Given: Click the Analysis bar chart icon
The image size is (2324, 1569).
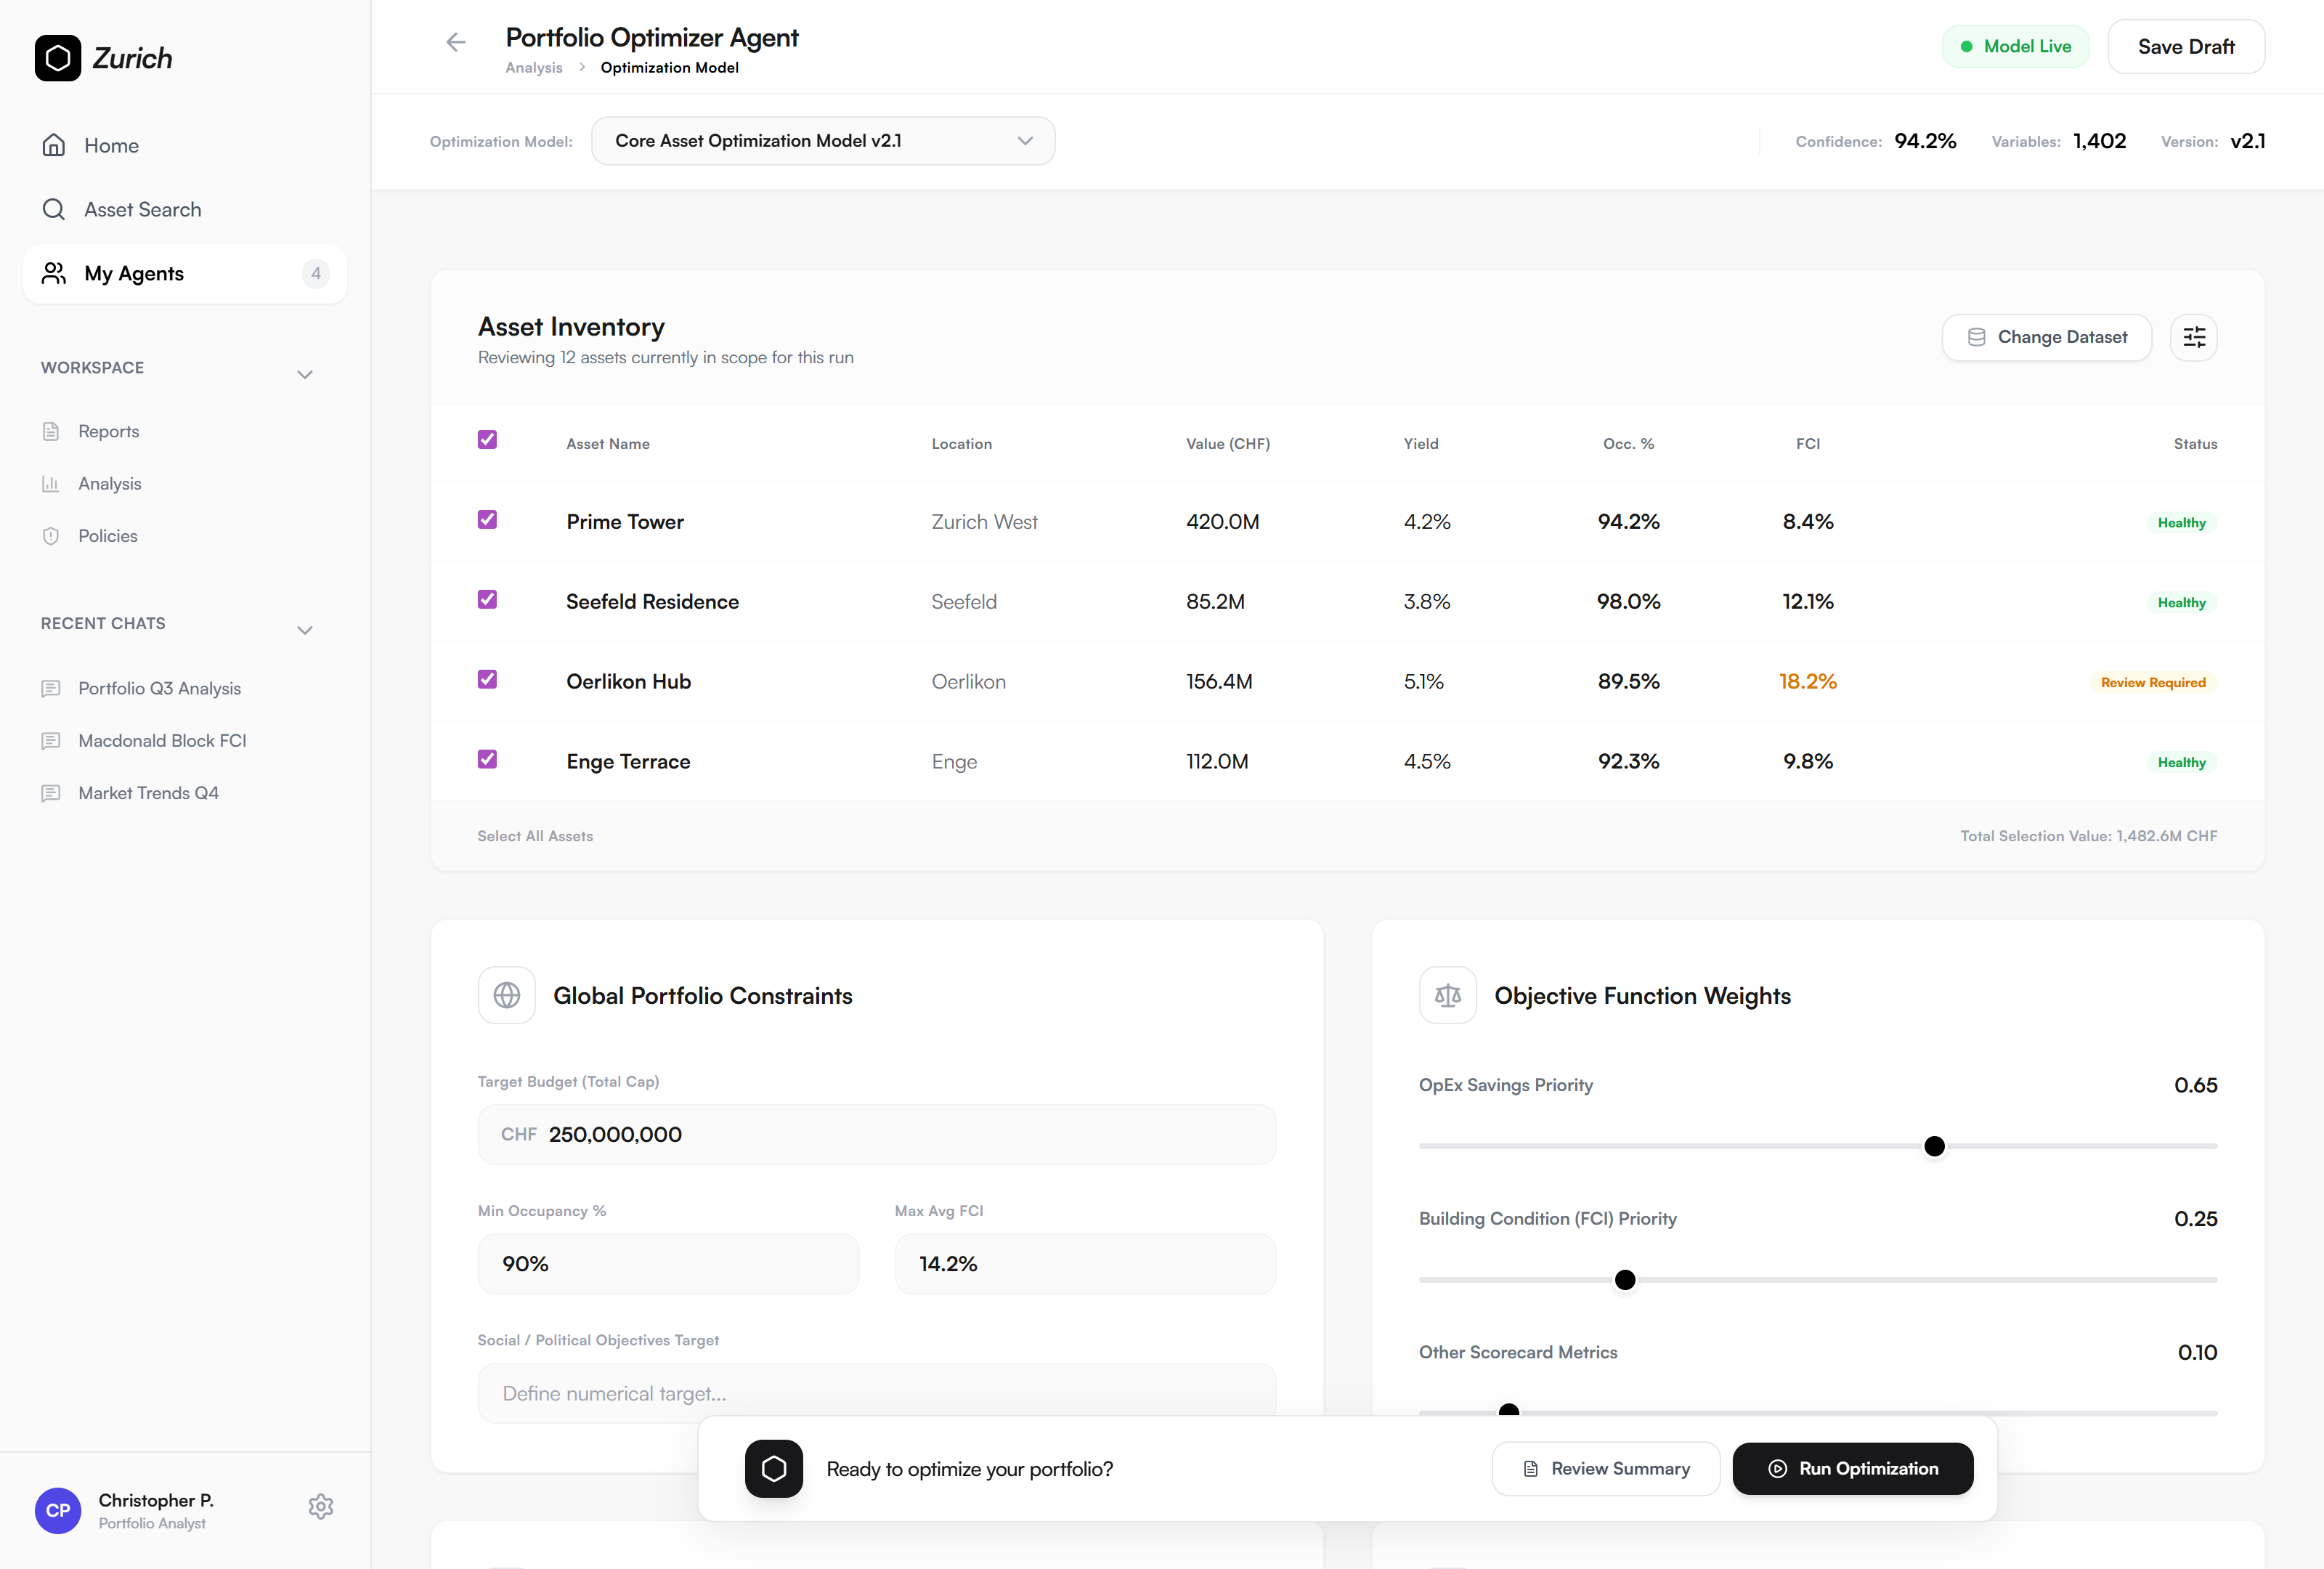Looking at the screenshot, I should tap(51, 484).
